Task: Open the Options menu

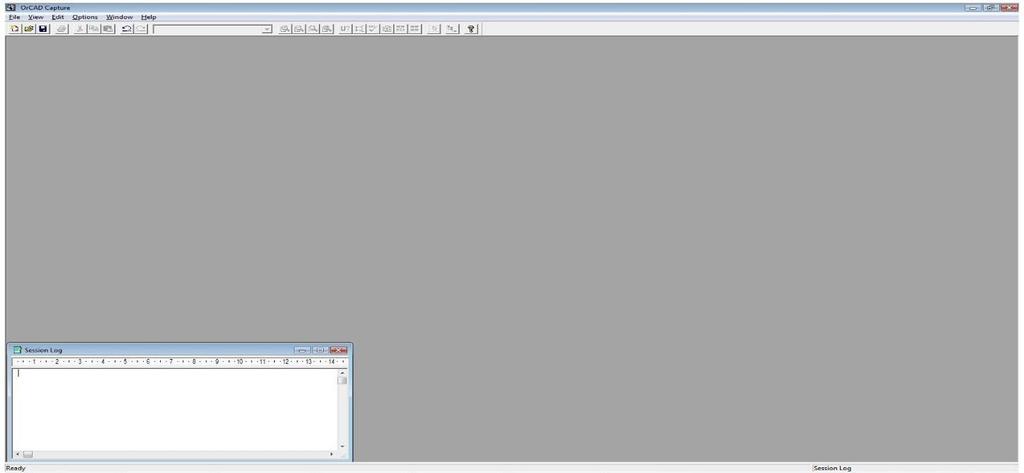Action: pos(85,17)
